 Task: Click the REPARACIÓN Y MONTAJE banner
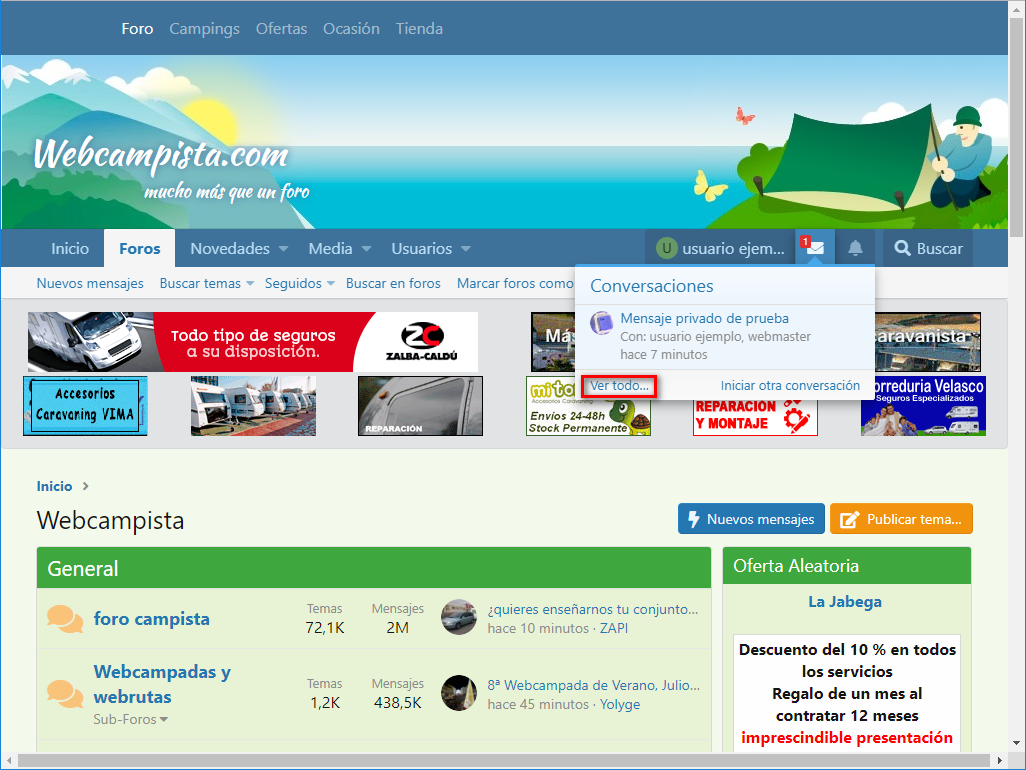(x=755, y=417)
